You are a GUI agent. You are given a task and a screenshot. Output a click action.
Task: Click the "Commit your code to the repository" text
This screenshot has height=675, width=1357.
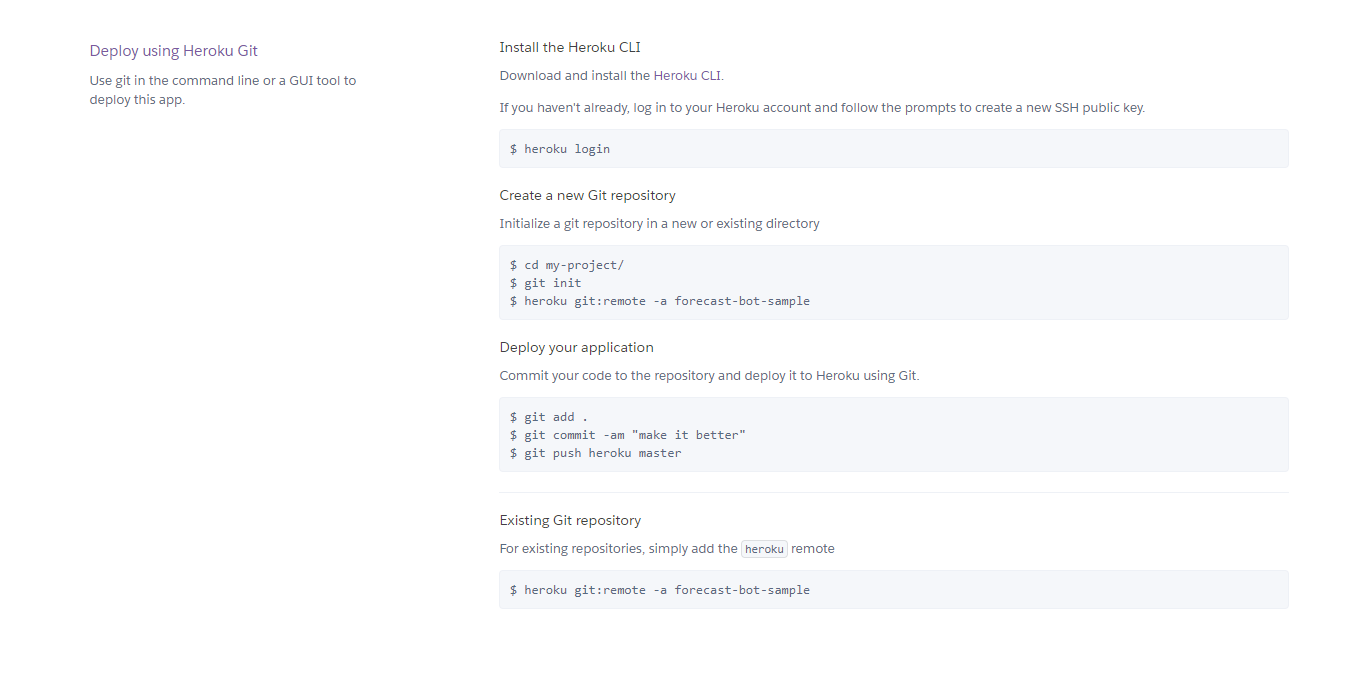[708, 375]
